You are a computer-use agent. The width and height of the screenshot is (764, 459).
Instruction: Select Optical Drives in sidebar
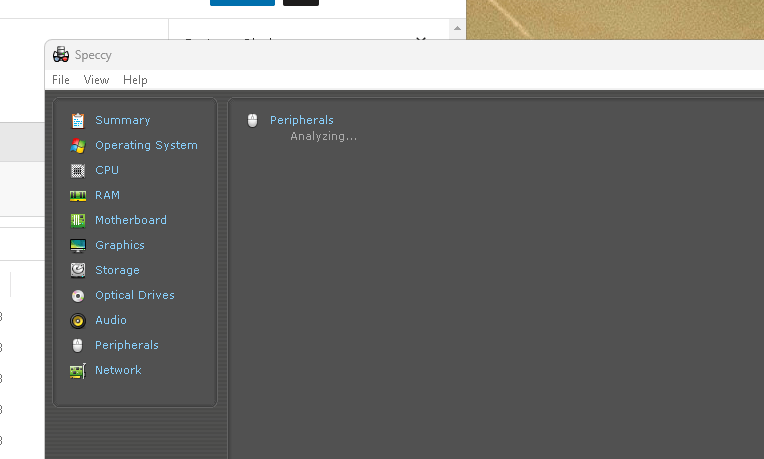point(135,295)
